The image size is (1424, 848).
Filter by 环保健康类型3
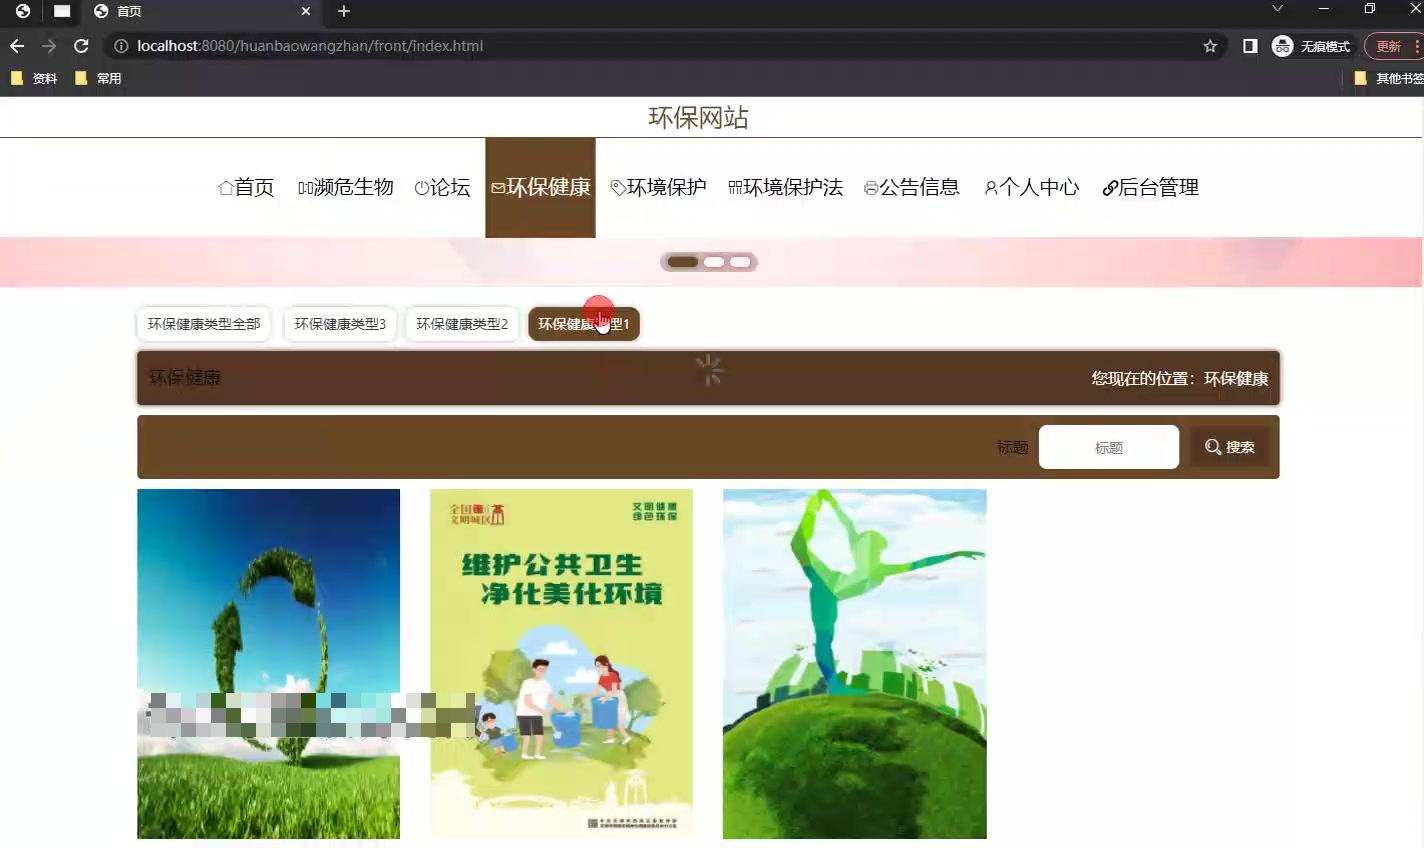coord(340,324)
